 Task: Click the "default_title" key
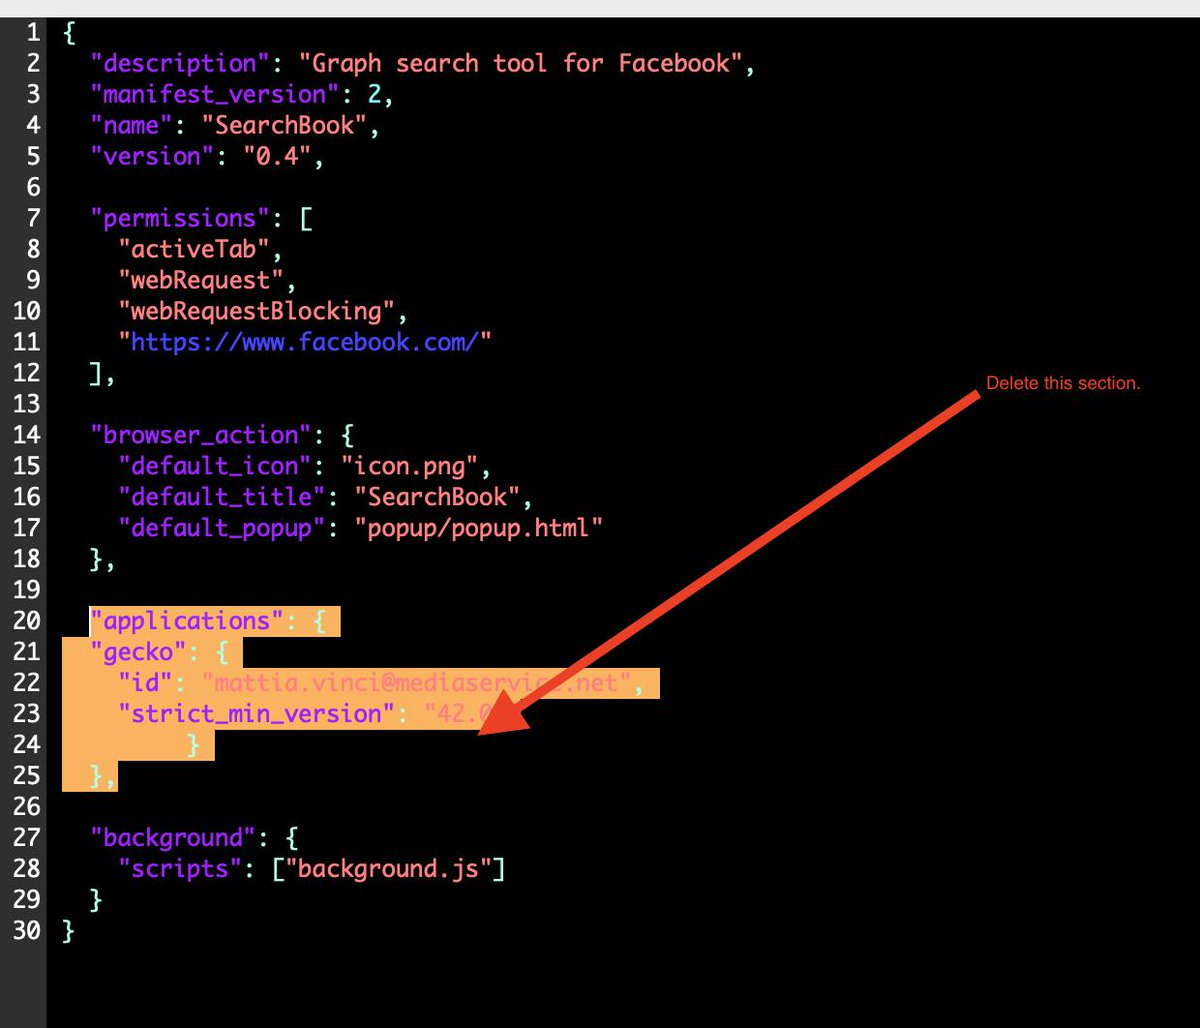pos(222,497)
